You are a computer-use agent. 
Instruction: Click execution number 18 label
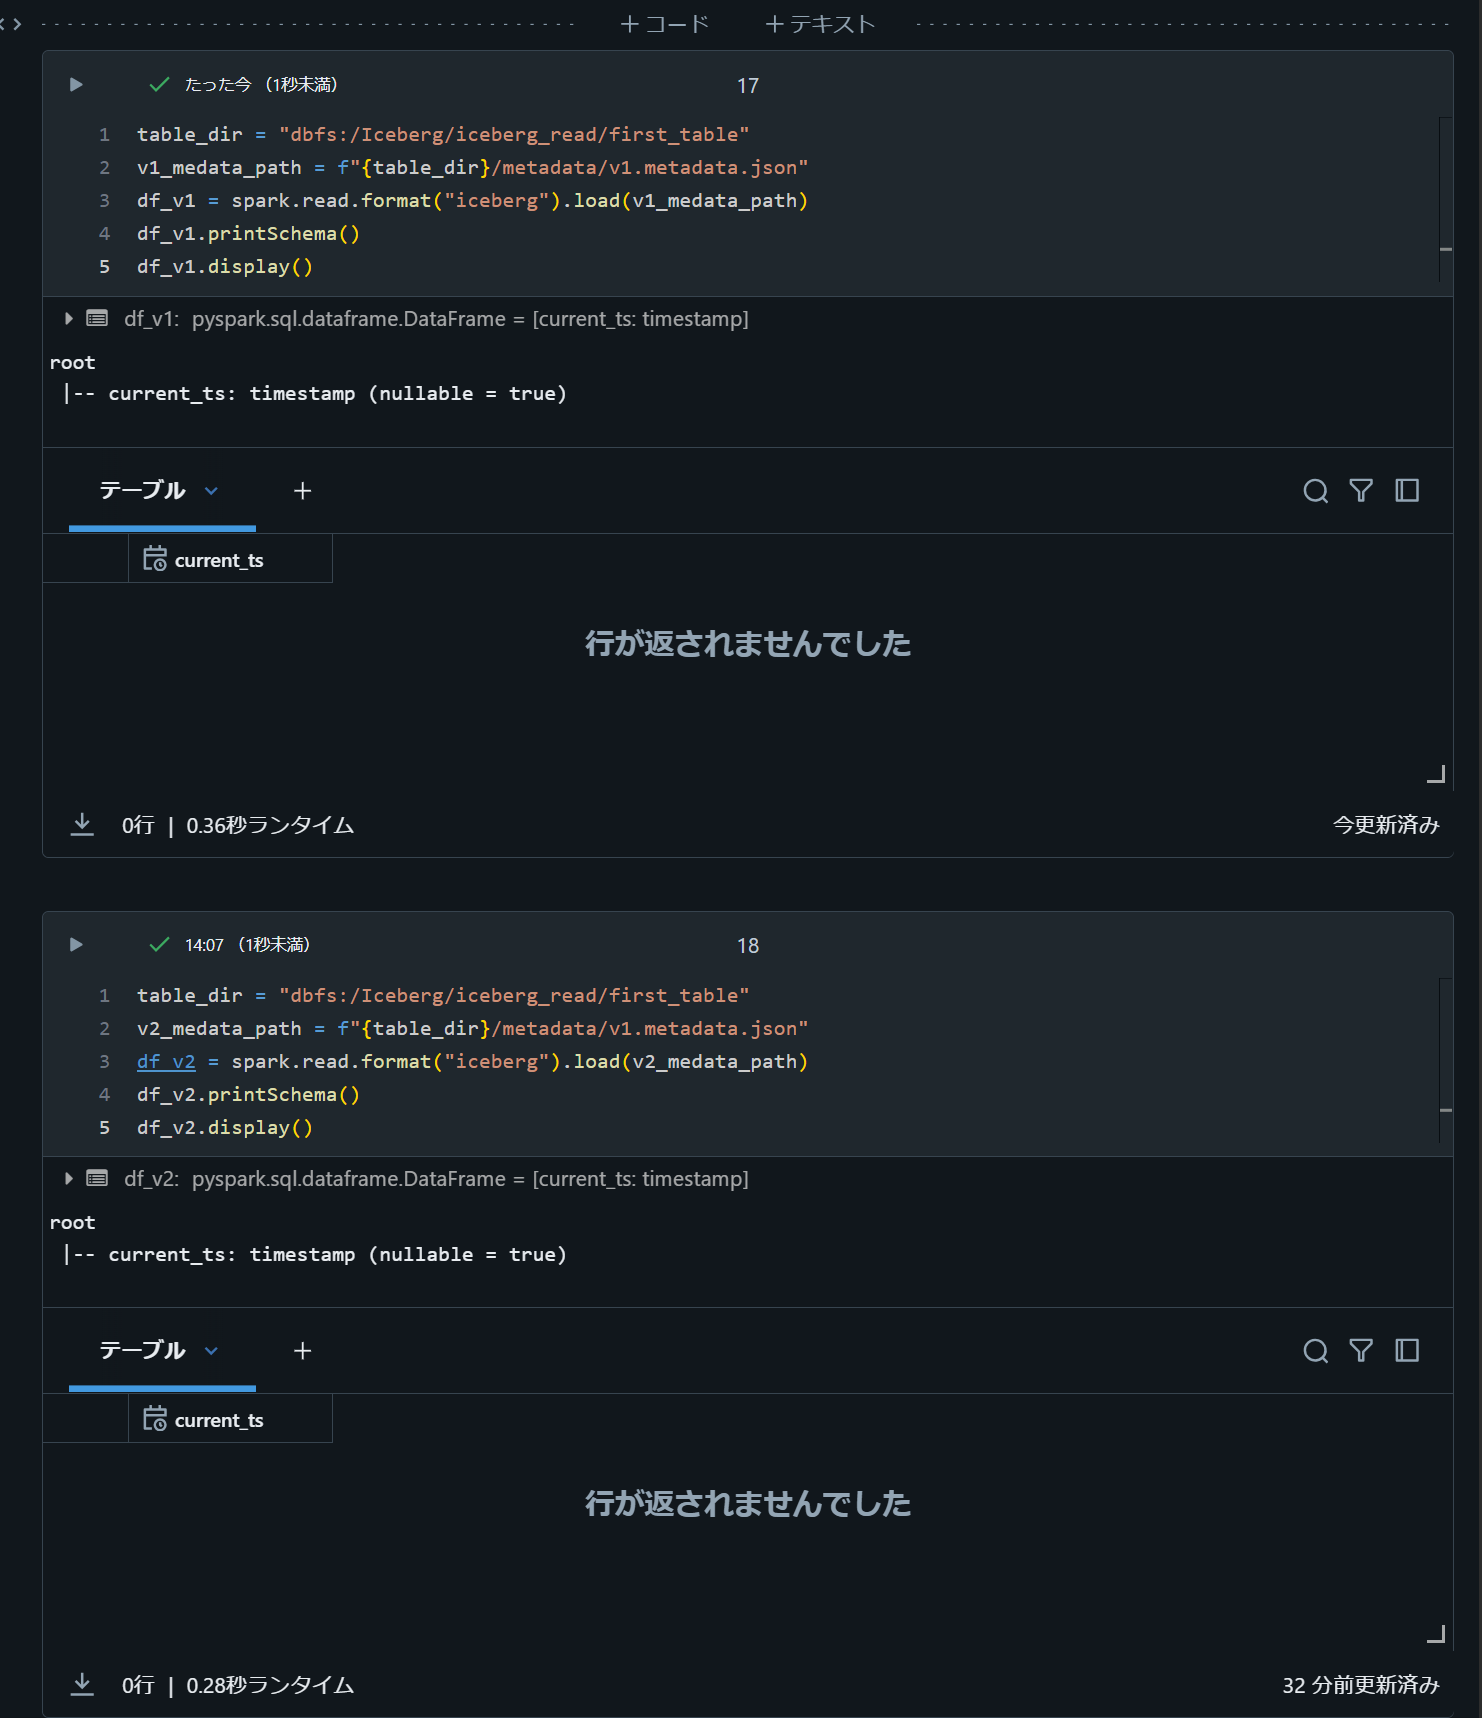tap(748, 946)
